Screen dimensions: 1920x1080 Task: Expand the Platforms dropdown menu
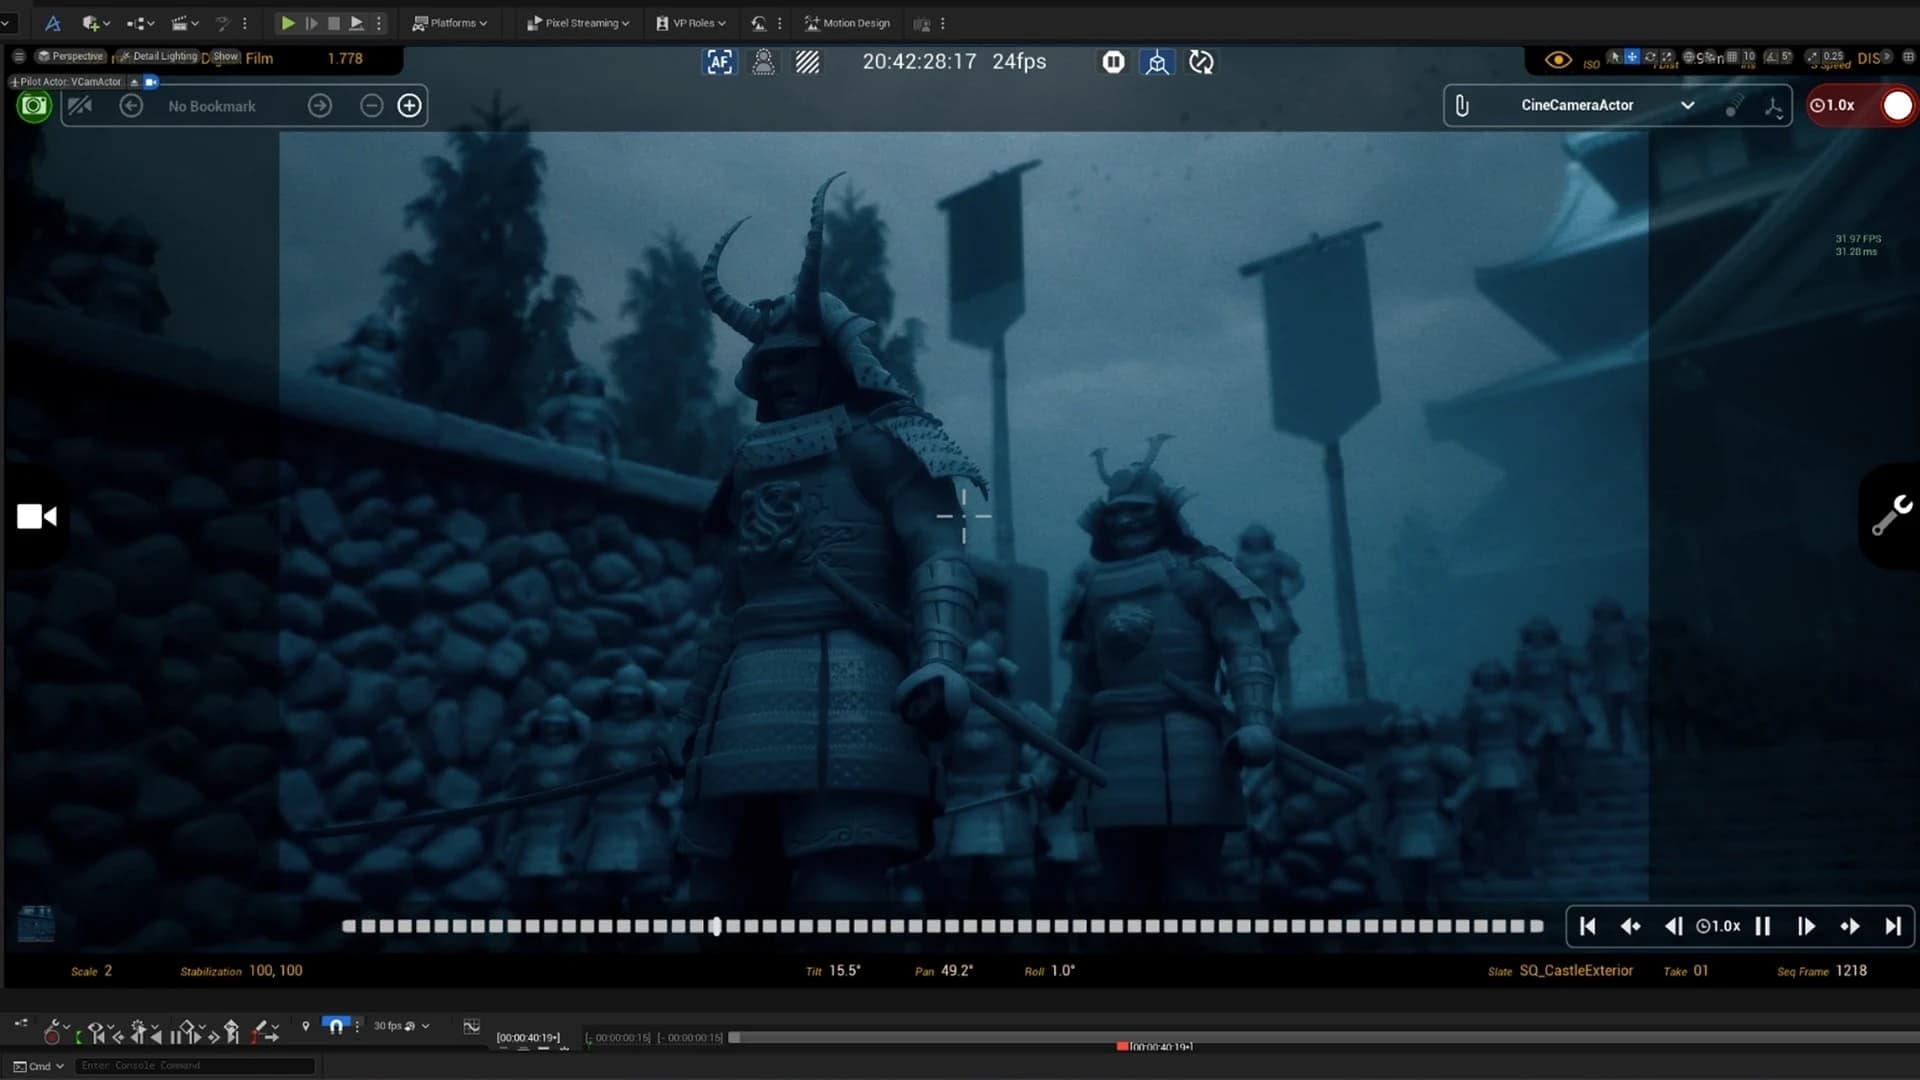pos(450,23)
